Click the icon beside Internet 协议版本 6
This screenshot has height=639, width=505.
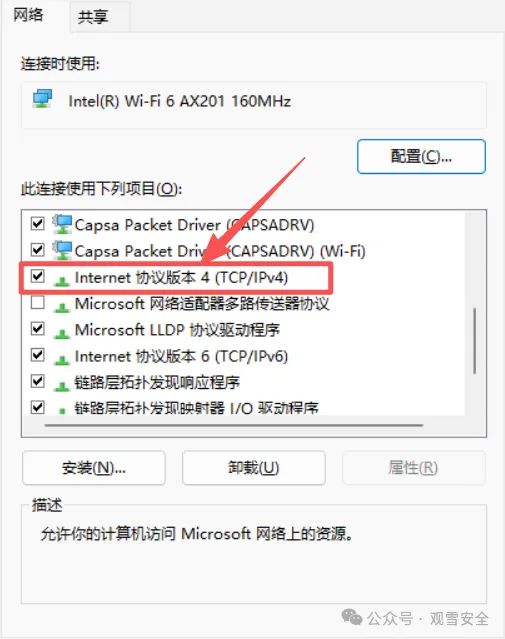click(62, 359)
